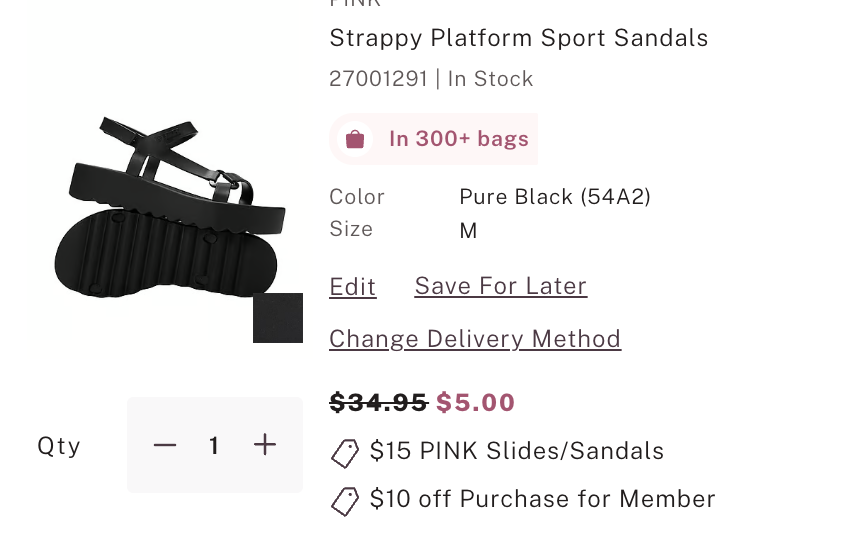This screenshot has height=538, width=852.
Task: Click the $5.00 sale price
Action: pos(476,402)
